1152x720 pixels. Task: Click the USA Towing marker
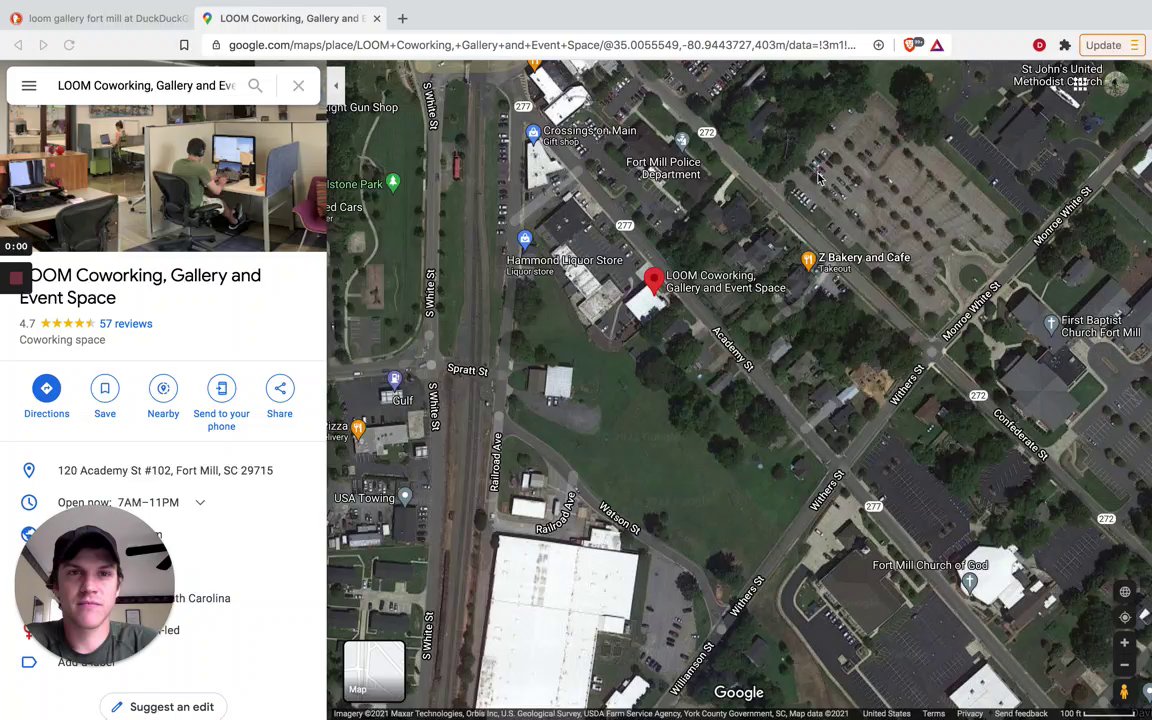[x=405, y=496]
